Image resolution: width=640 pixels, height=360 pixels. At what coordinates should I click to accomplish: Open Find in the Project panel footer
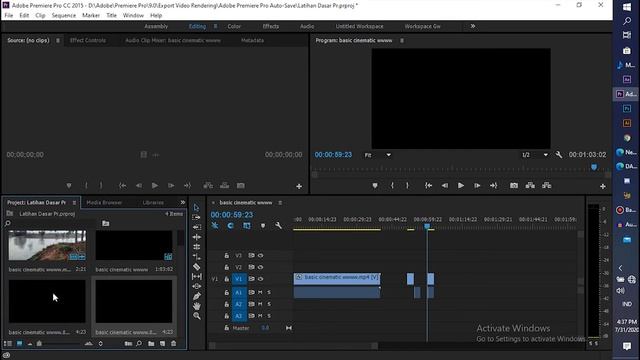(x=139, y=344)
